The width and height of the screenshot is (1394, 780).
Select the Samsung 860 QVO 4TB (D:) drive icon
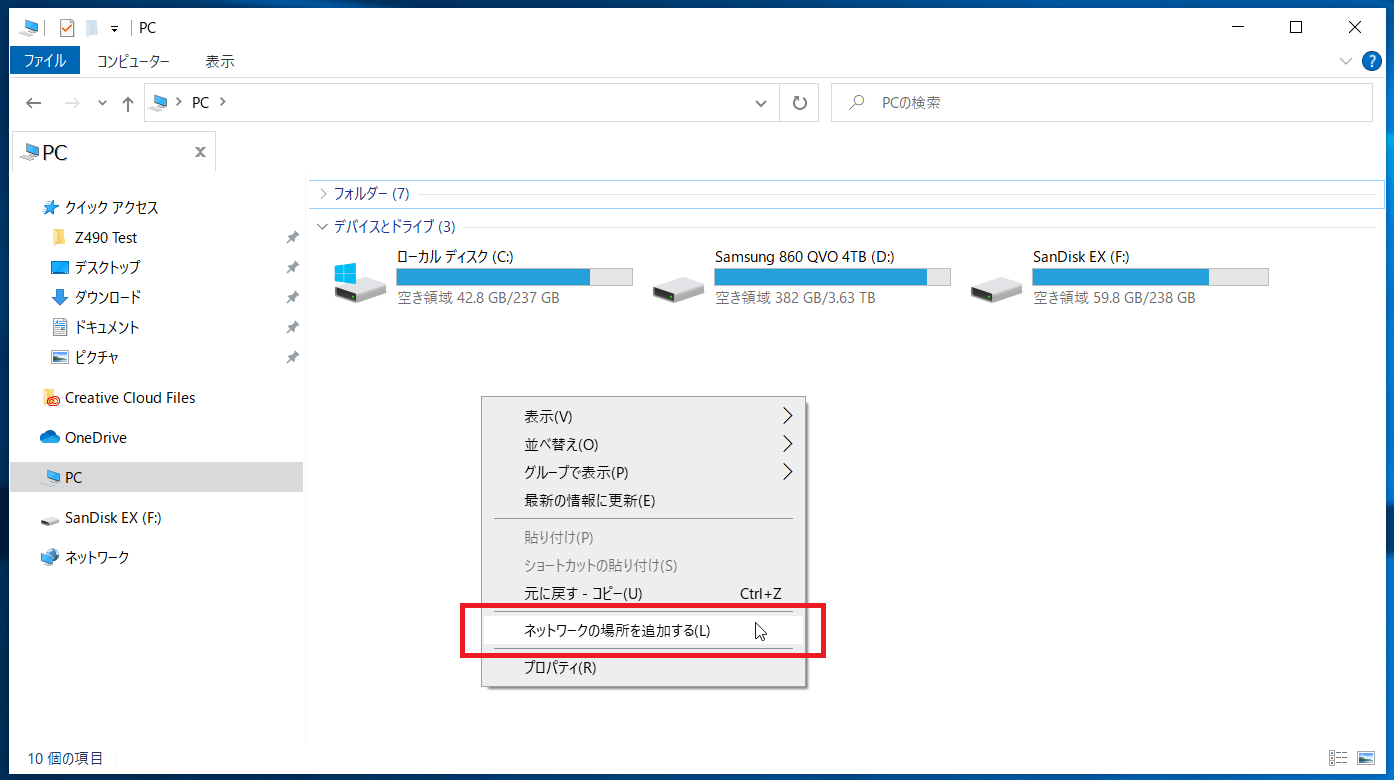[x=678, y=288]
